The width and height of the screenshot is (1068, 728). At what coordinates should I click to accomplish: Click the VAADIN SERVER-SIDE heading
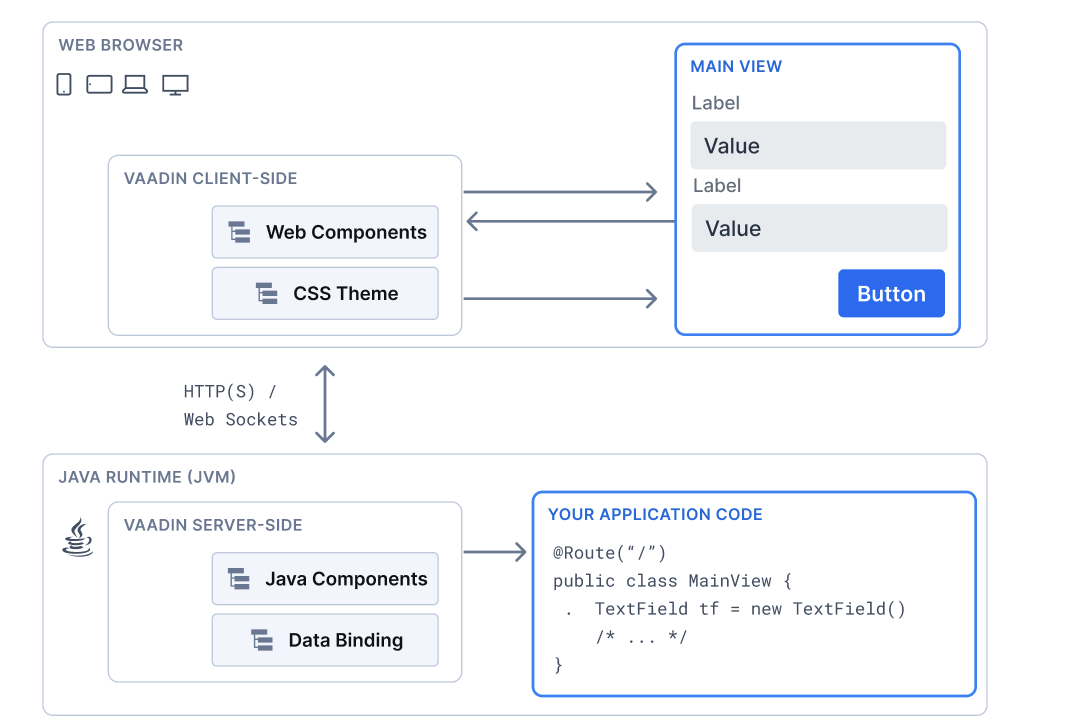click(213, 525)
